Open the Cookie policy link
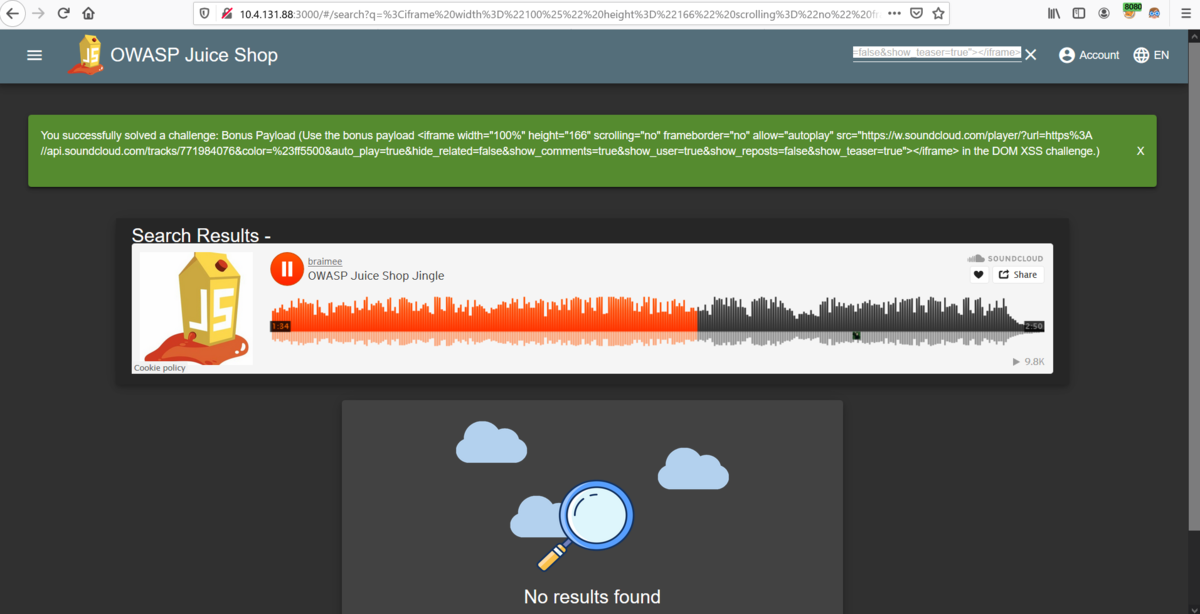The height and width of the screenshot is (614, 1200). (160, 368)
